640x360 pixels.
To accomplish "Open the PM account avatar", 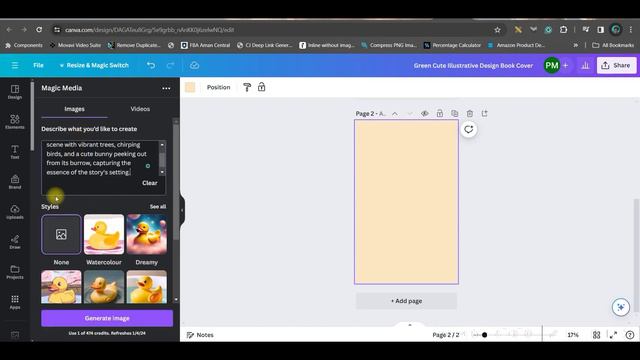I will (x=552, y=65).
